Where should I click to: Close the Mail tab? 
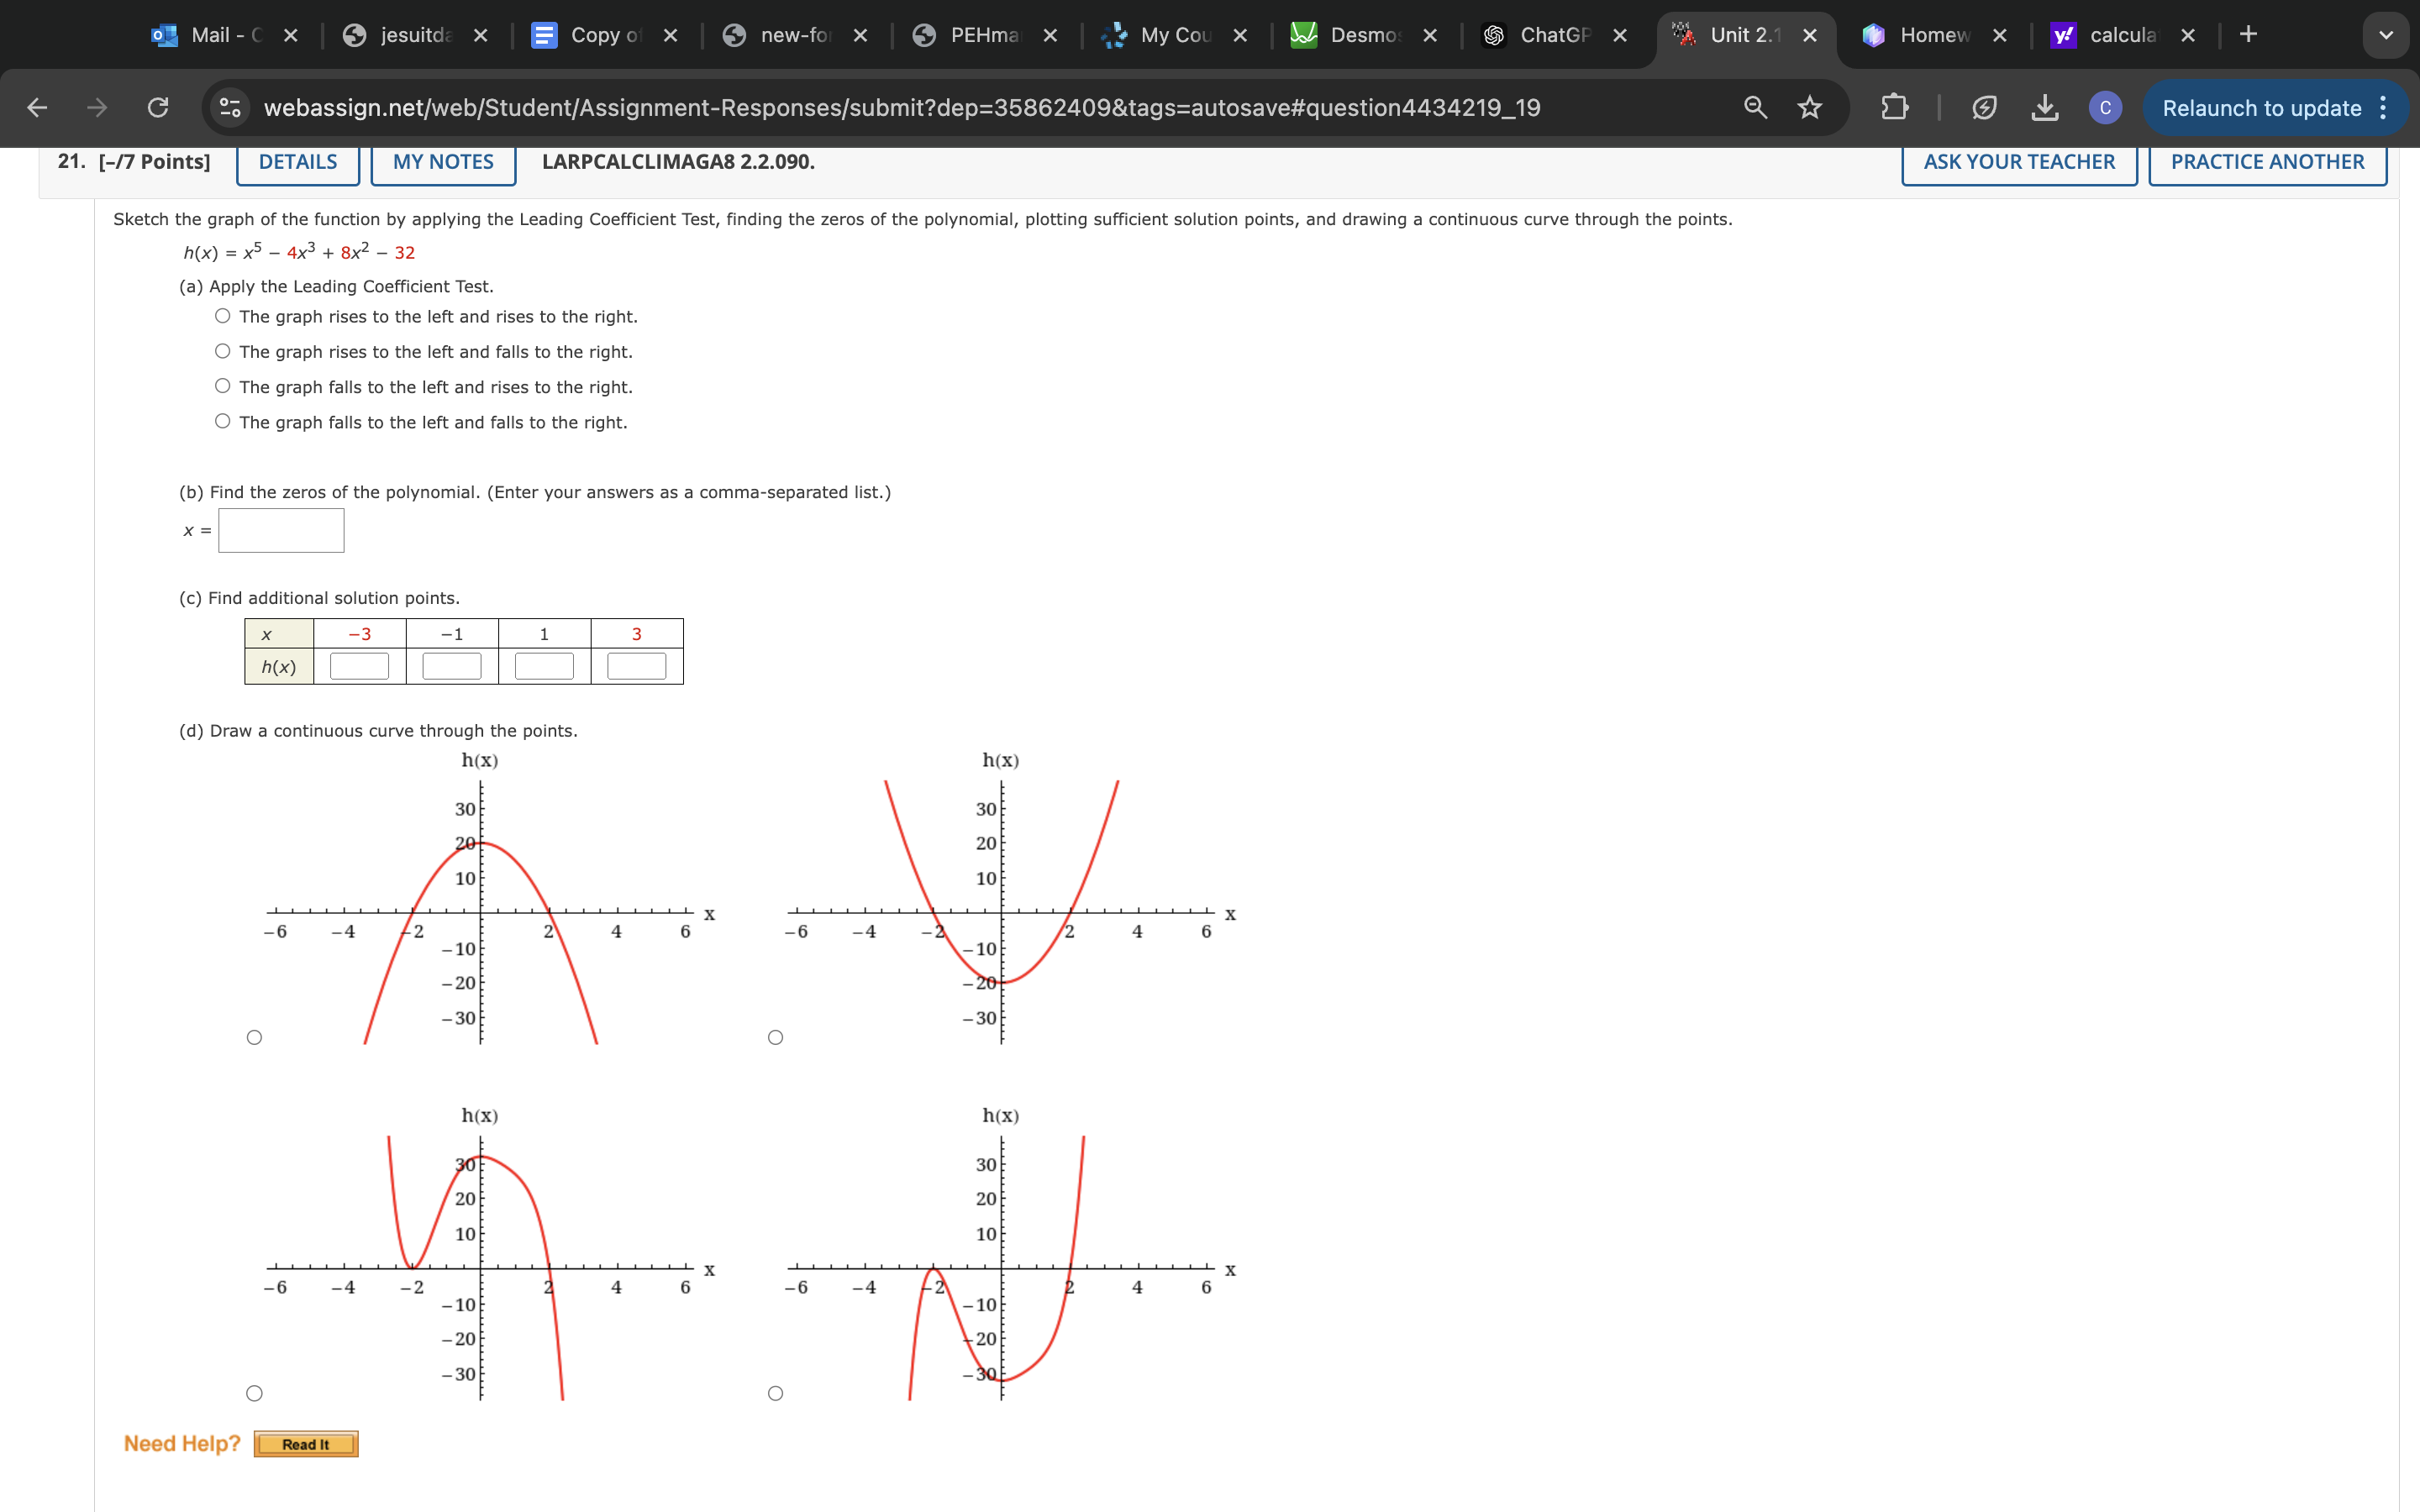(290, 35)
